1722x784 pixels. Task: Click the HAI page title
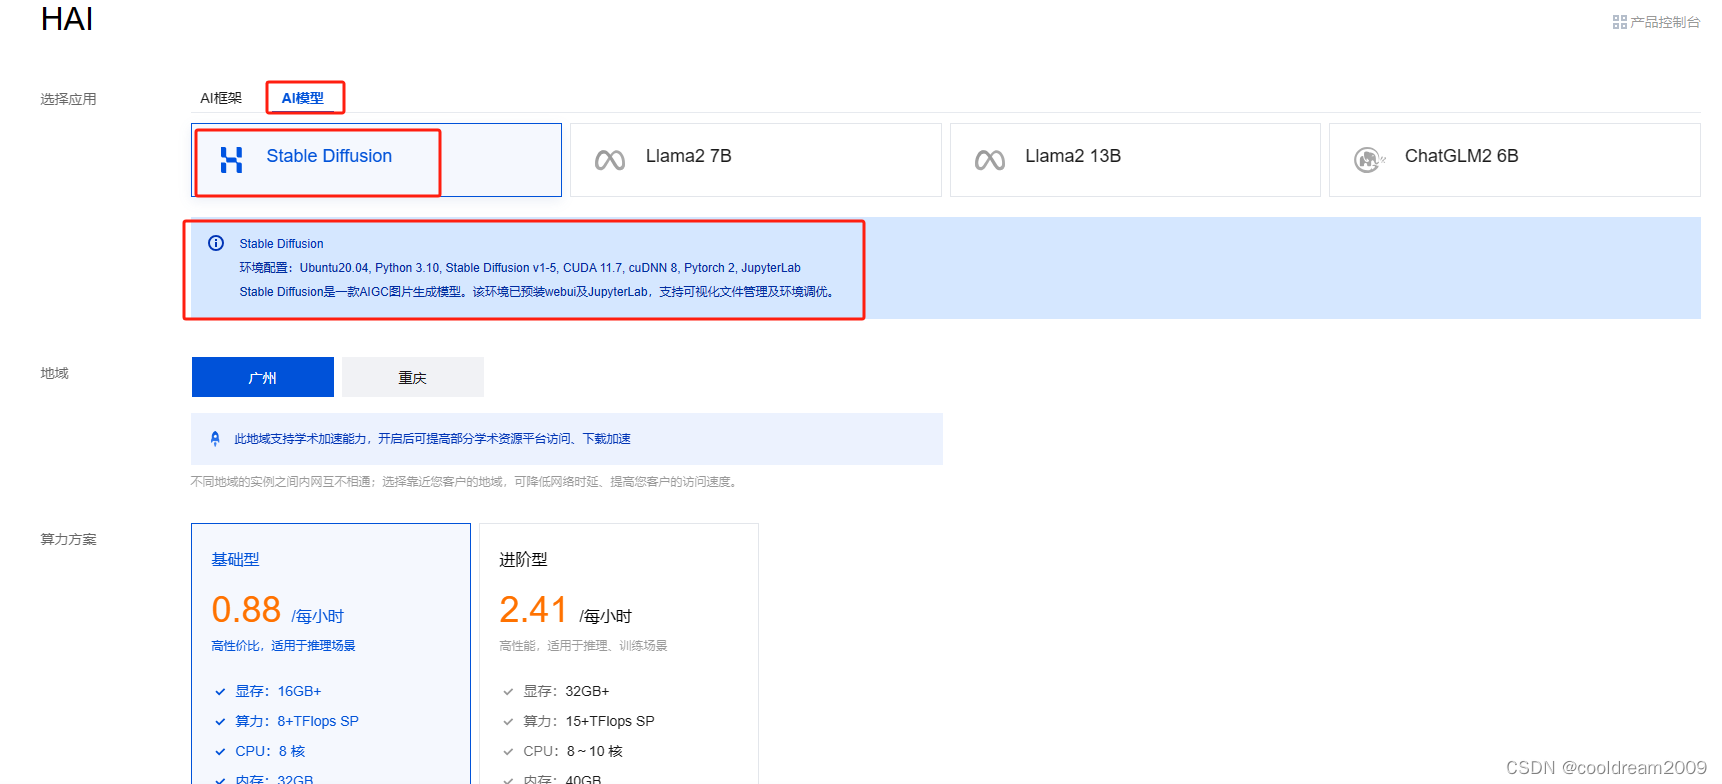pyautogui.click(x=67, y=19)
